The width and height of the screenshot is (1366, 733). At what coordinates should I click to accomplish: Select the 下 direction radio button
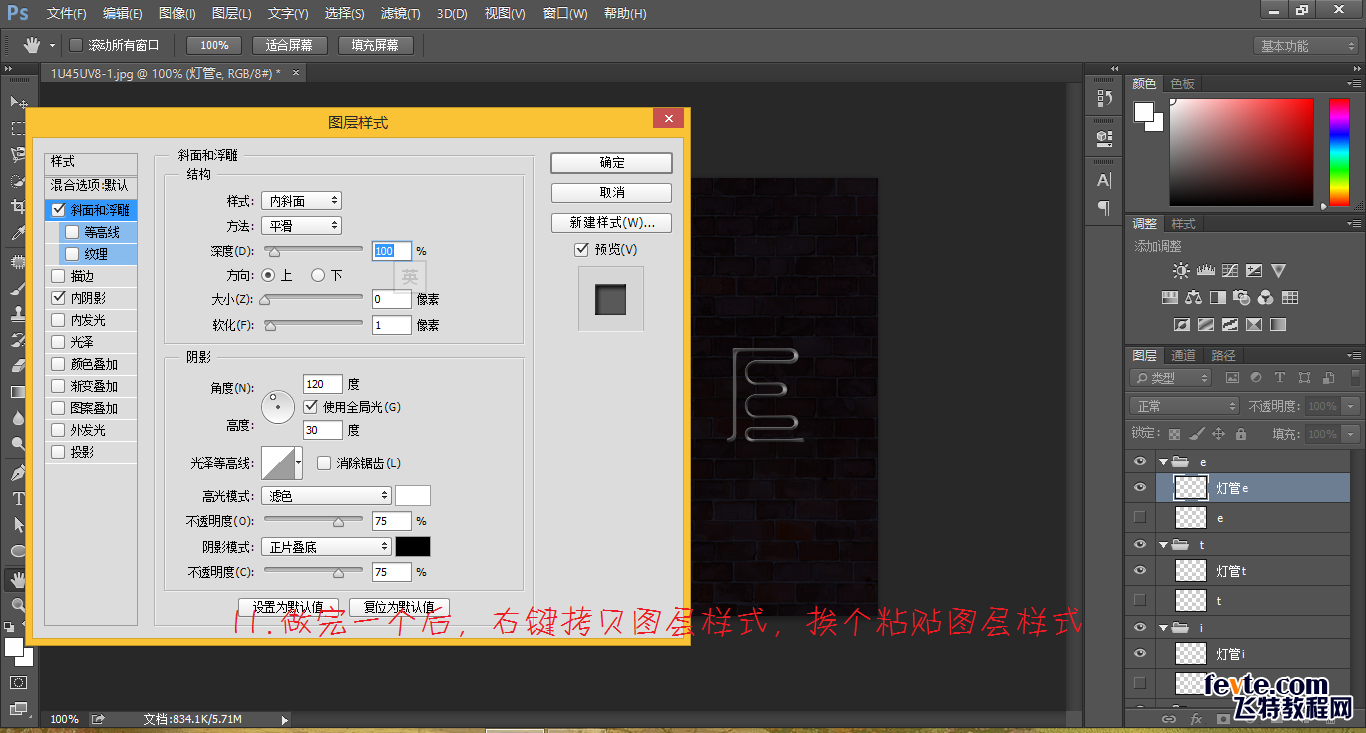(318, 275)
